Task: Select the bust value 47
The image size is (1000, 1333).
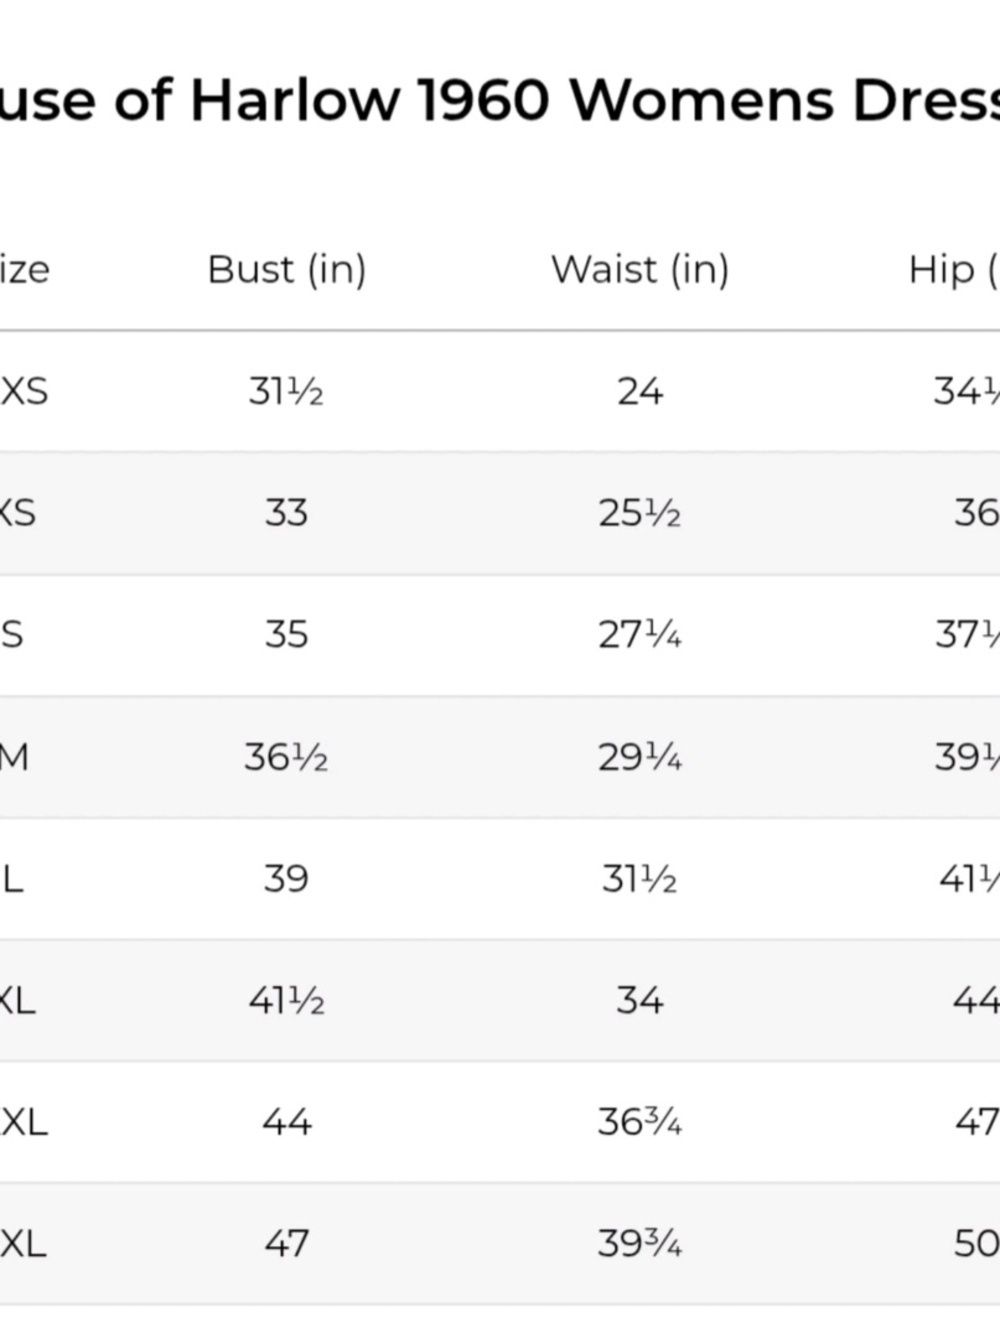Action: pyautogui.click(x=286, y=1244)
